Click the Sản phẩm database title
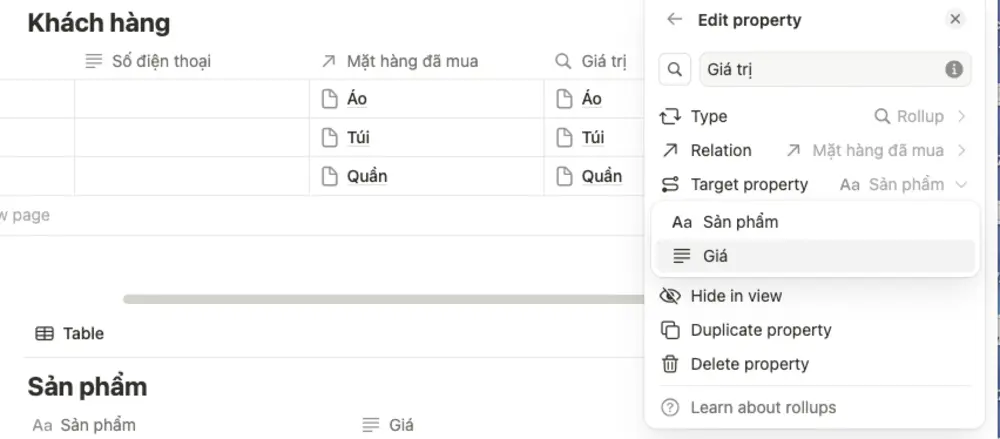 pyautogui.click(x=87, y=387)
